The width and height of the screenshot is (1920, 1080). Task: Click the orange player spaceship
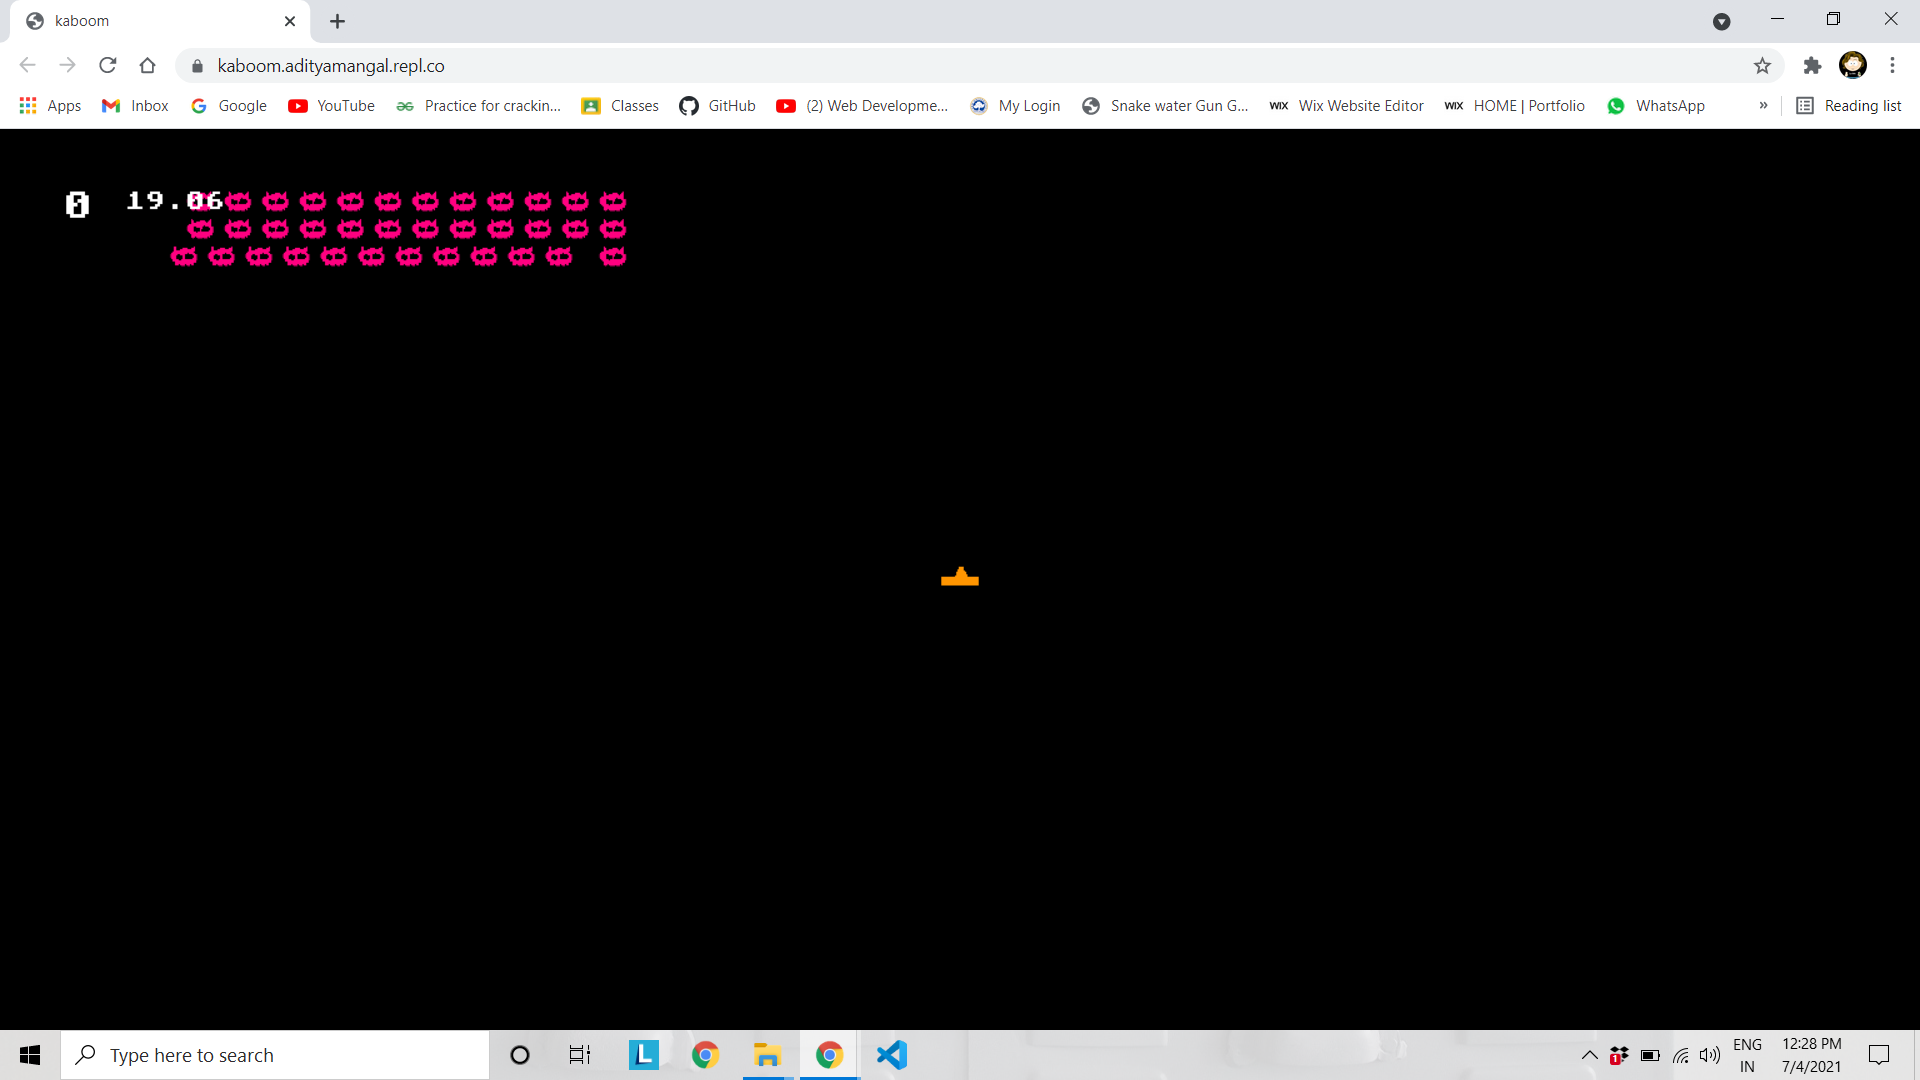(959, 577)
